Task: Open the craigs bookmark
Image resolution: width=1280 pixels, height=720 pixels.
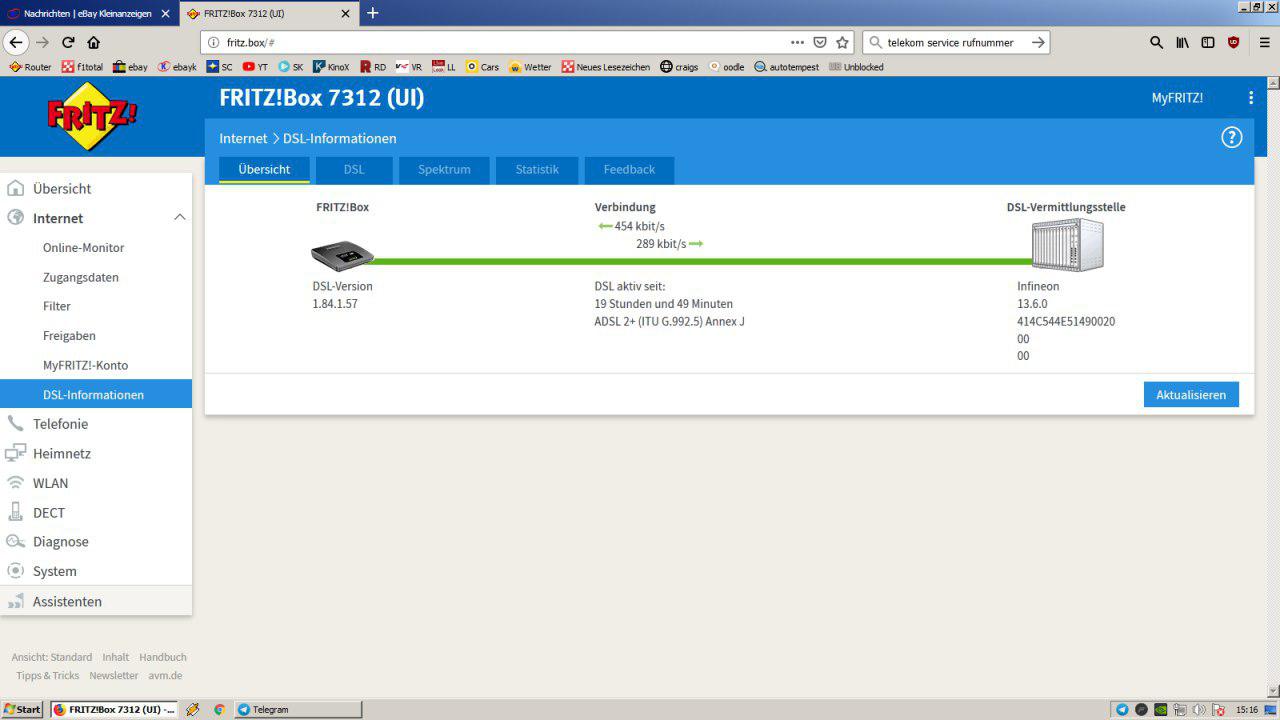Action: (x=679, y=67)
